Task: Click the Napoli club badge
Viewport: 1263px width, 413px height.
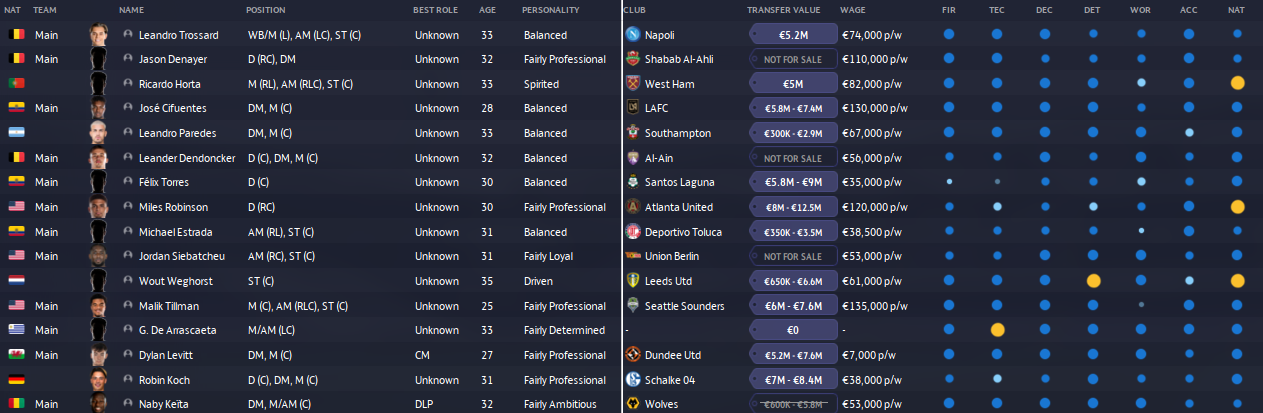Action: pyautogui.click(x=632, y=34)
